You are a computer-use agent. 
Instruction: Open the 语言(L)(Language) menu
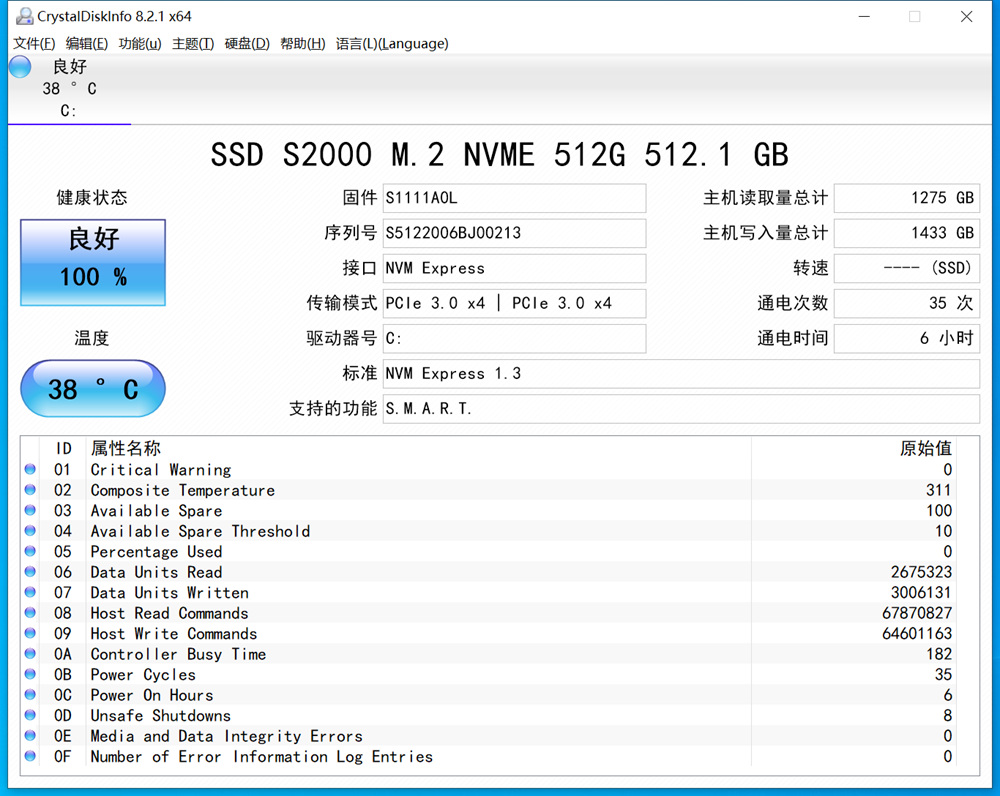[392, 43]
